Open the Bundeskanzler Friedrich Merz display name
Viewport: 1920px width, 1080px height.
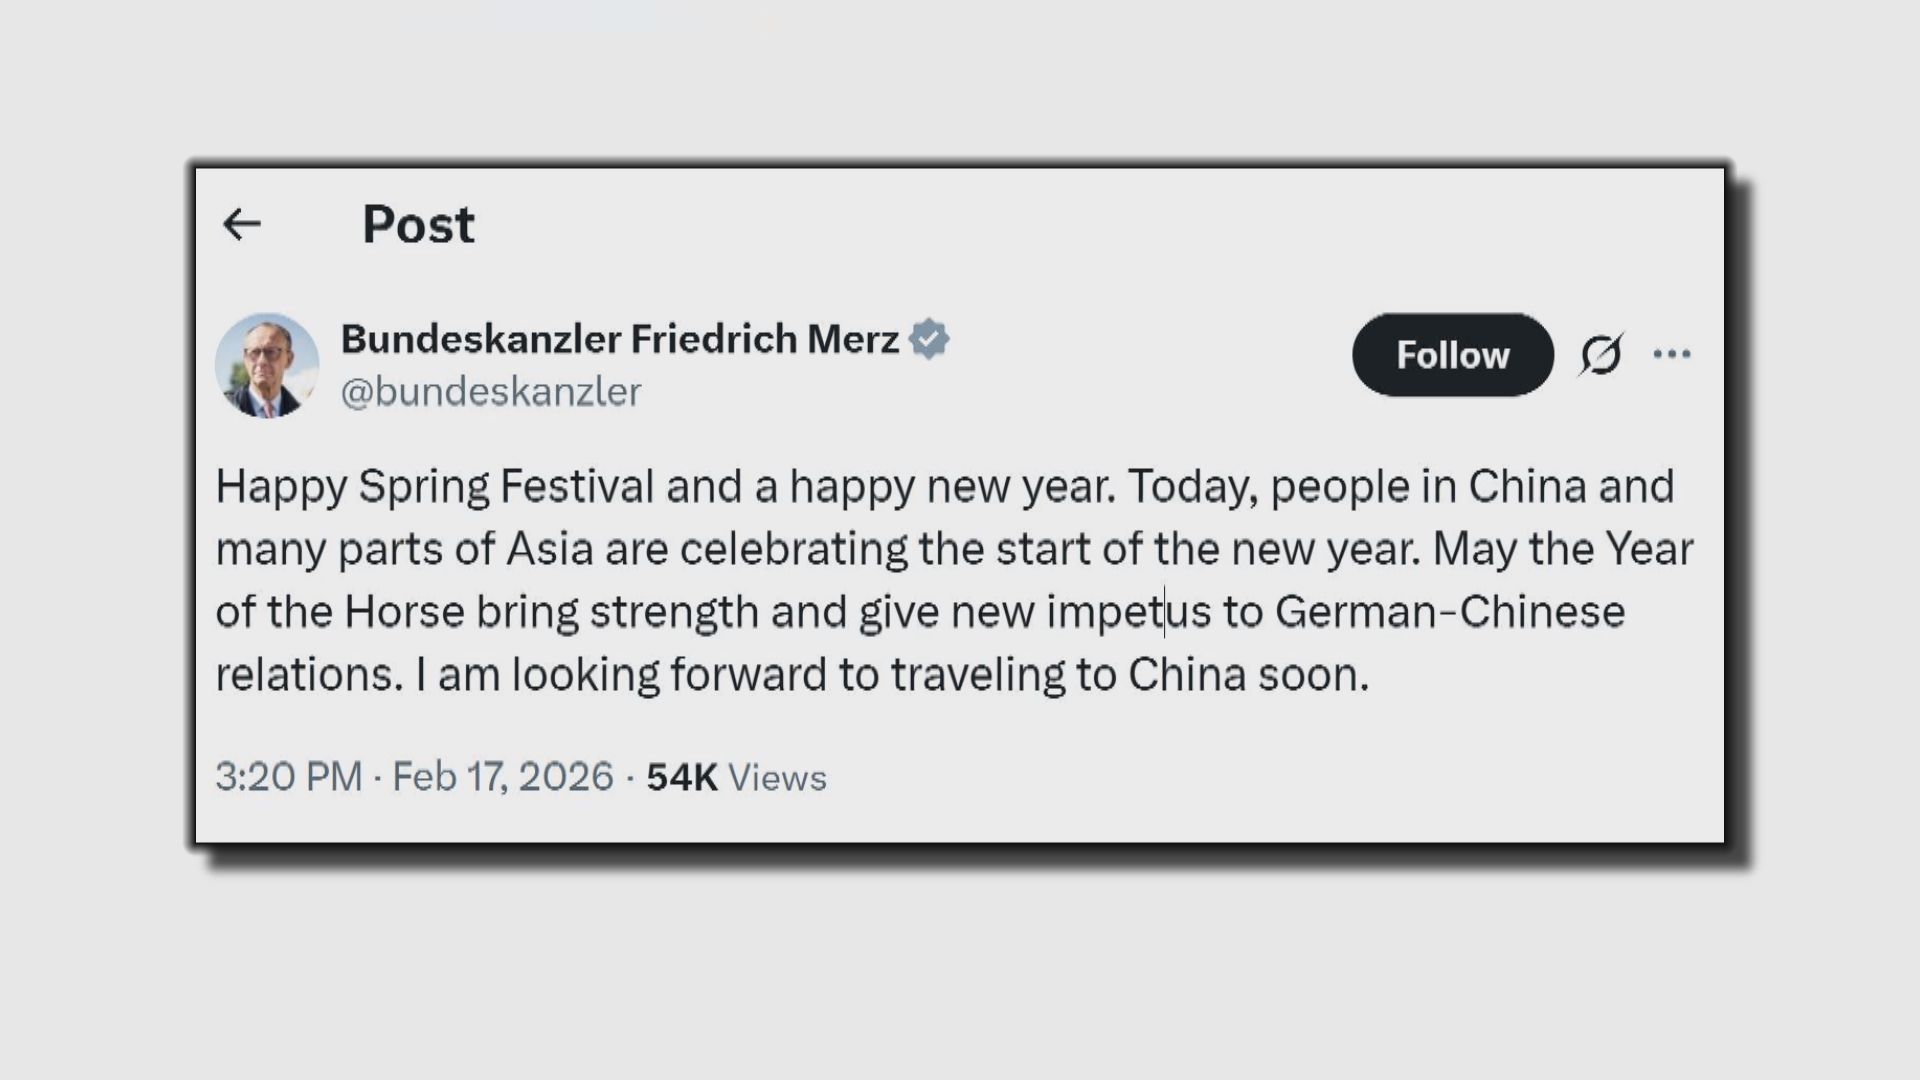(620, 339)
